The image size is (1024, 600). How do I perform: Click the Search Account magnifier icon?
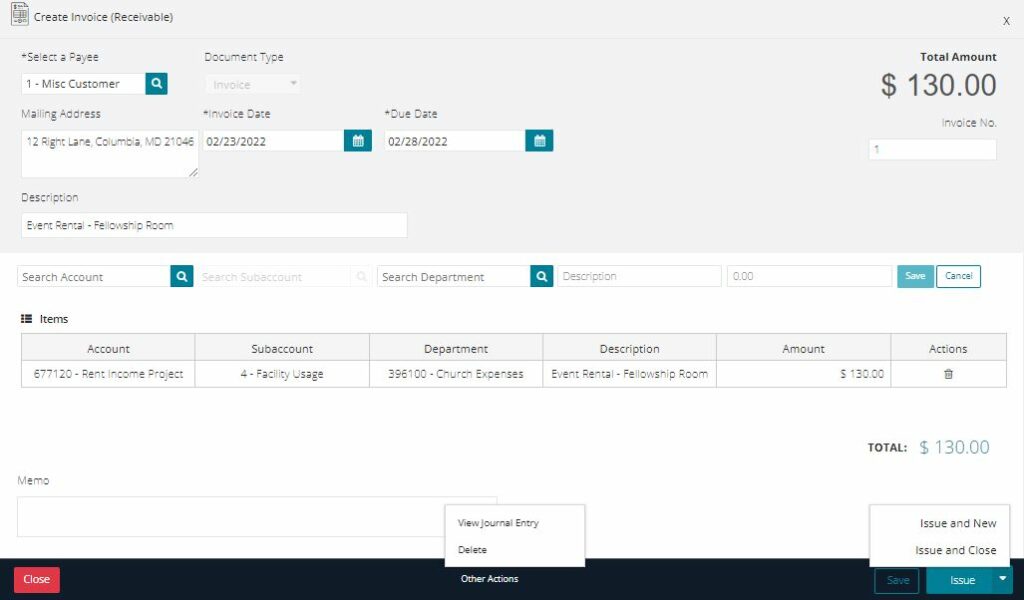(x=182, y=276)
